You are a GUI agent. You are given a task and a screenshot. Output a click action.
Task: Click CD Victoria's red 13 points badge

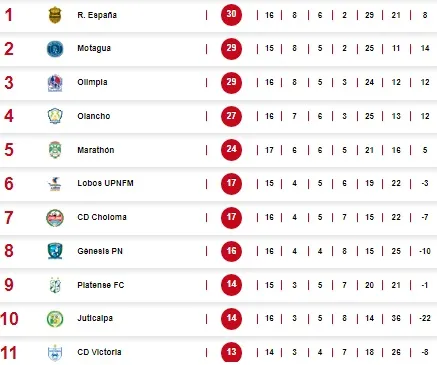point(231,352)
